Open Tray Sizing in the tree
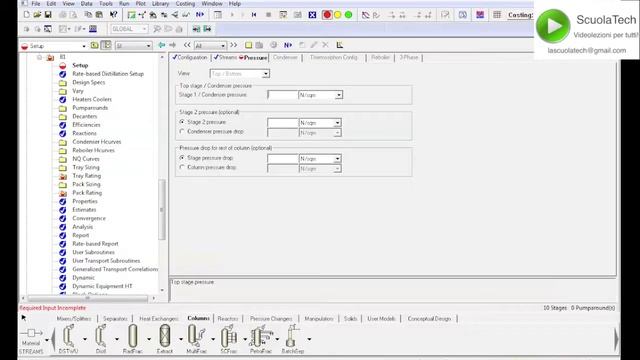This screenshot has height=360, width=640. (x=86, y=167)
